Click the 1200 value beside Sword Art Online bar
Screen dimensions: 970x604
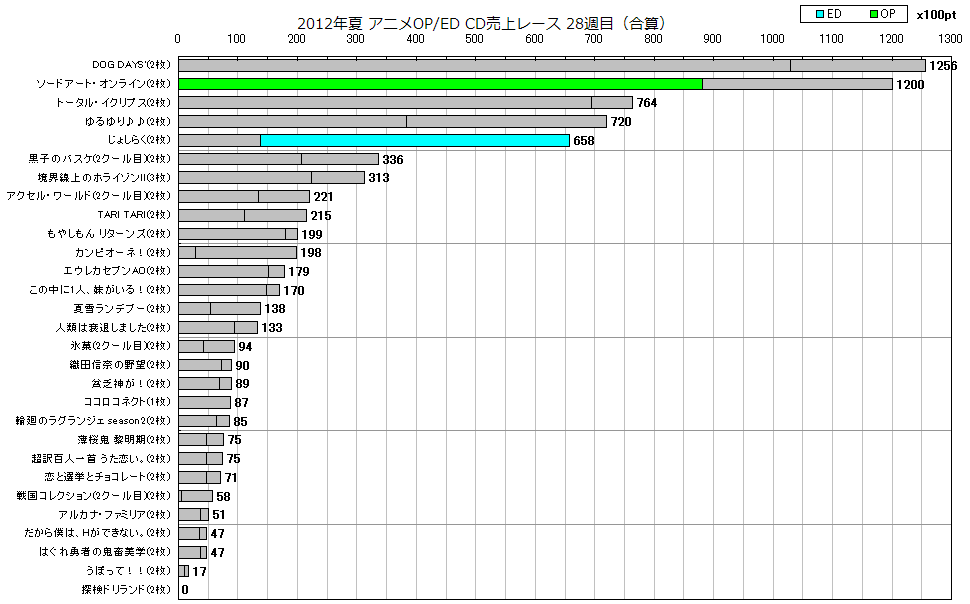tap(910, 85)
